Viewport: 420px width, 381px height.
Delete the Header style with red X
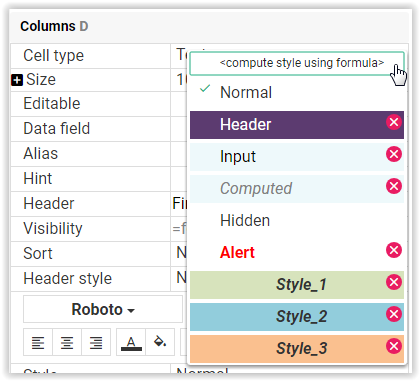tap(394, 122)
